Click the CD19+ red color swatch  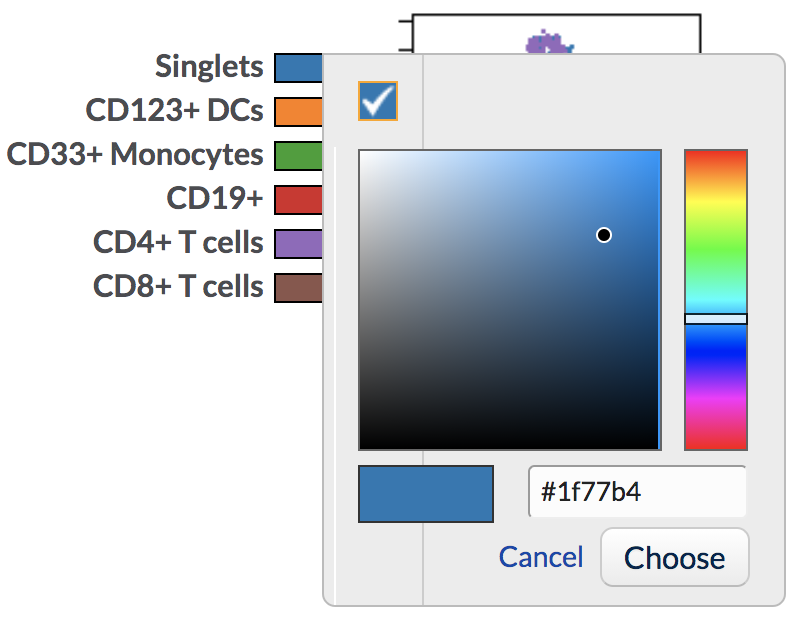pos(298,199)
